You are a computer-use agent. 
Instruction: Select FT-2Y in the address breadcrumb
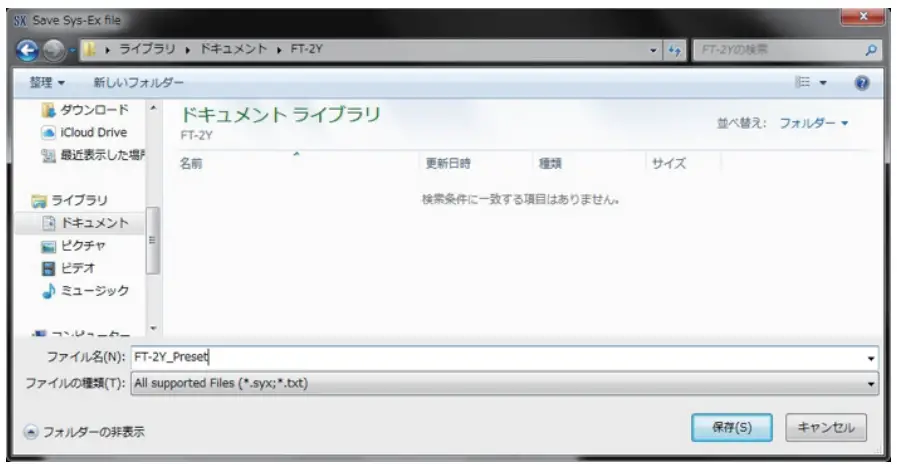tap(307, 49)
